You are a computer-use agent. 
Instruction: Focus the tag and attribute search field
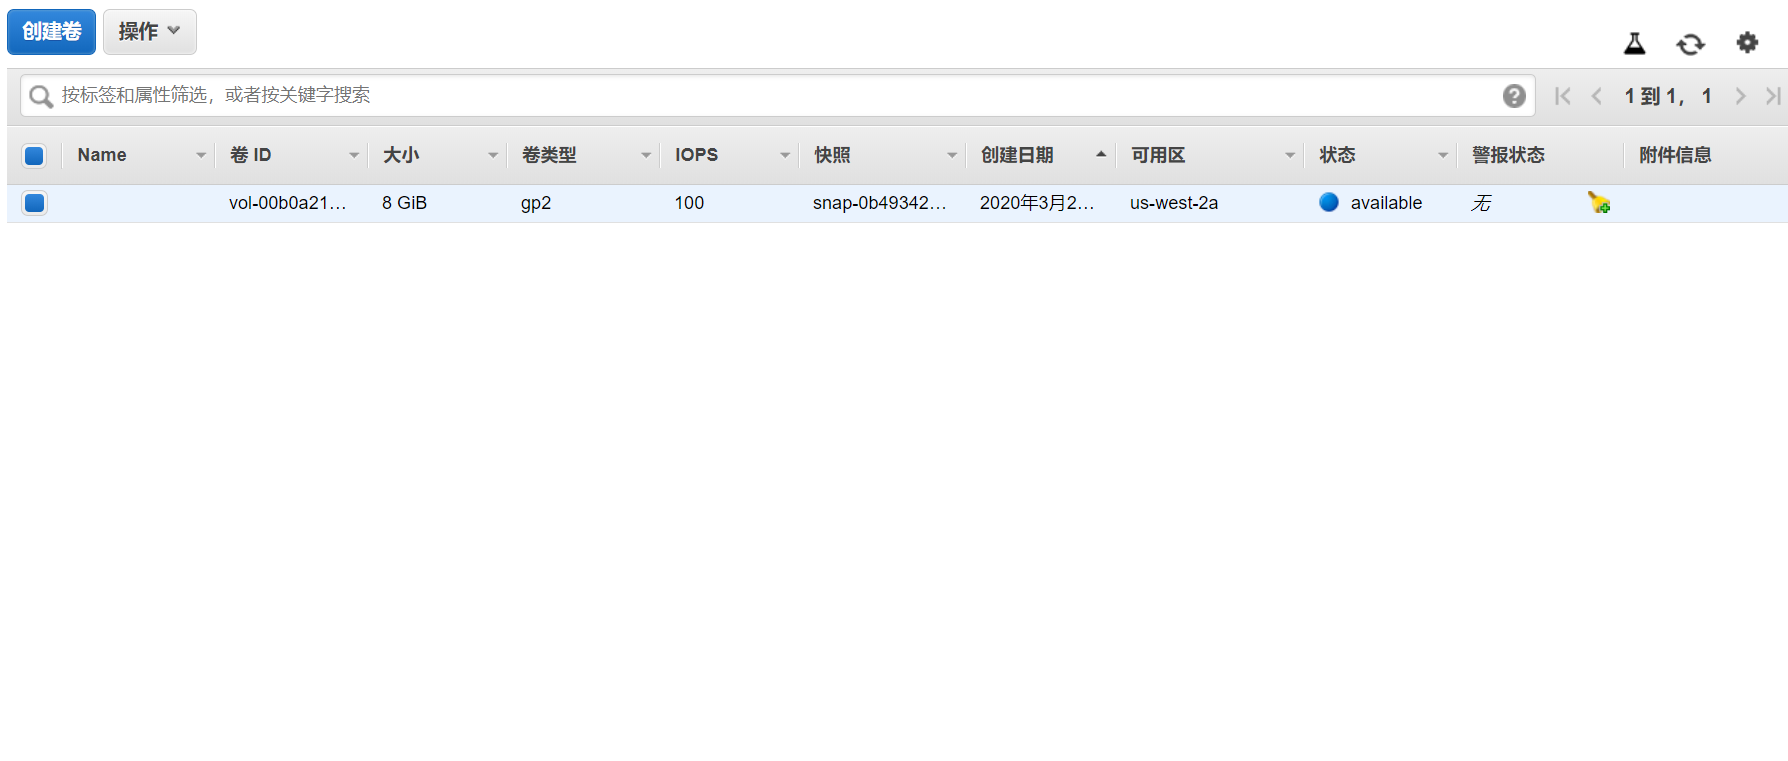pos(760,95)
